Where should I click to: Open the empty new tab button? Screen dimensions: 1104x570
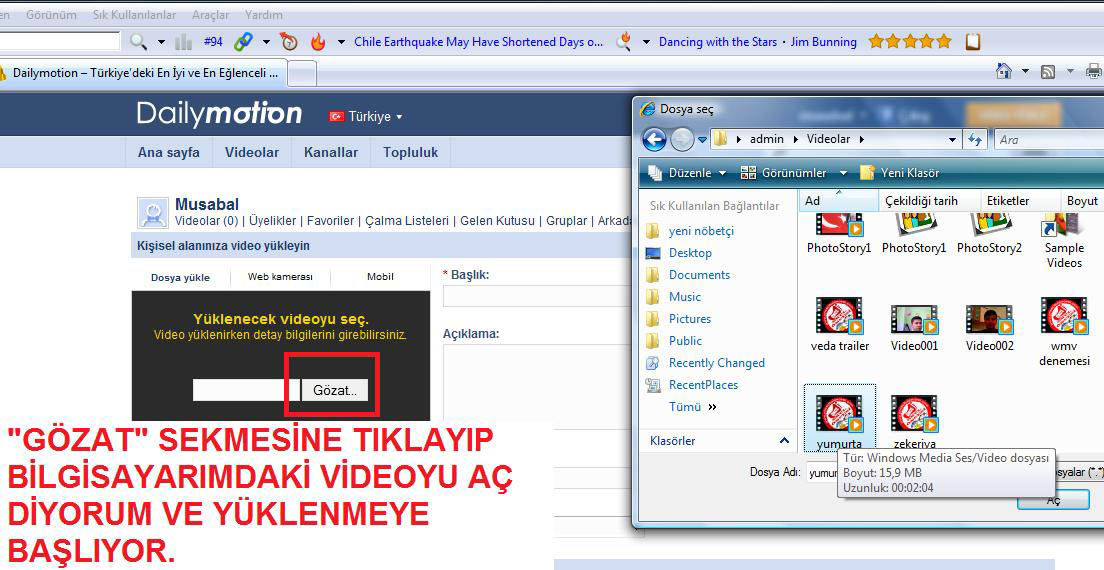point(302,73)
